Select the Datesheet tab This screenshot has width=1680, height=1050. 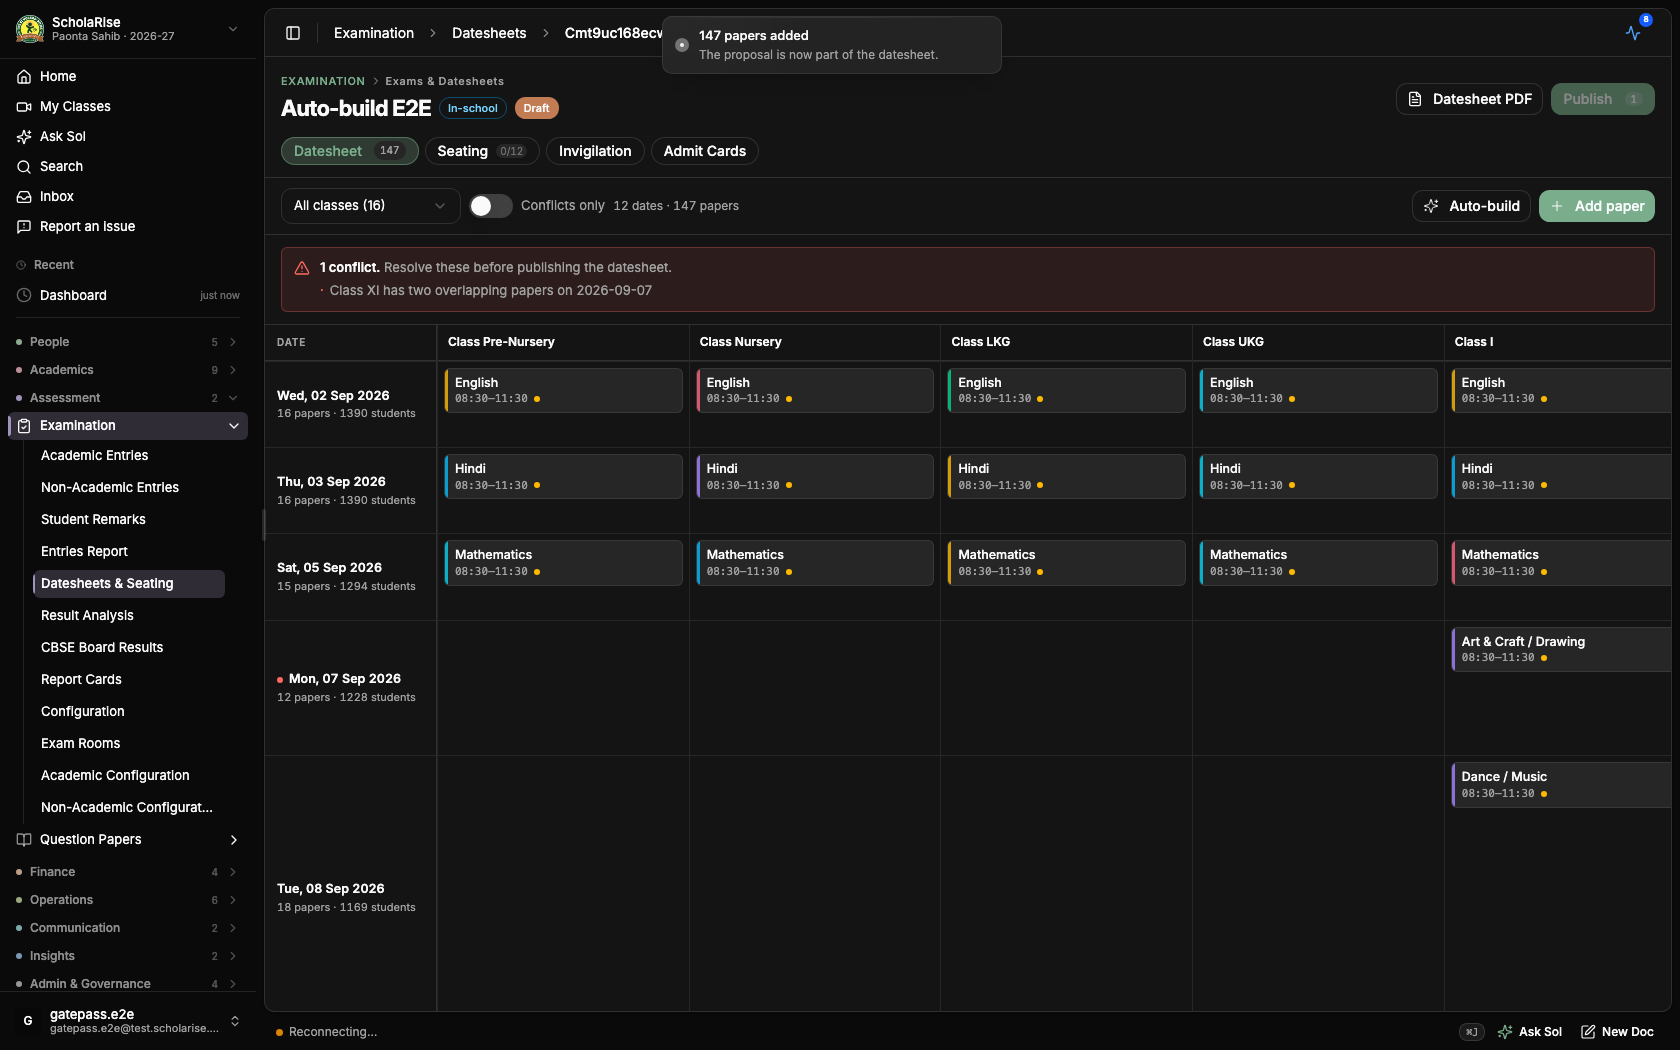[349, 151]
